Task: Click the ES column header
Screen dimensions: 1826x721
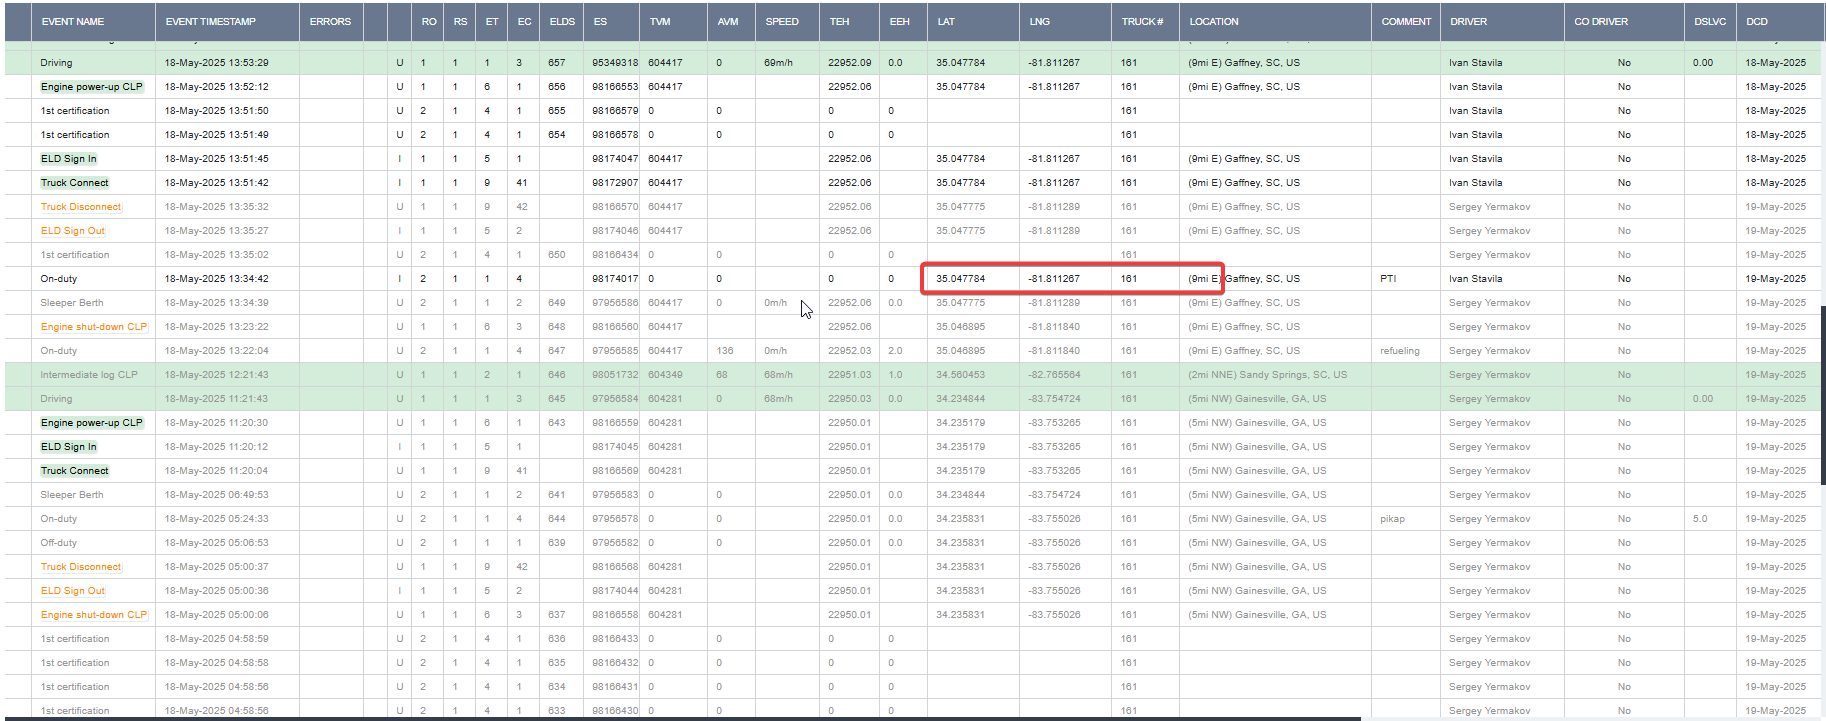Action: coord(600,21)
